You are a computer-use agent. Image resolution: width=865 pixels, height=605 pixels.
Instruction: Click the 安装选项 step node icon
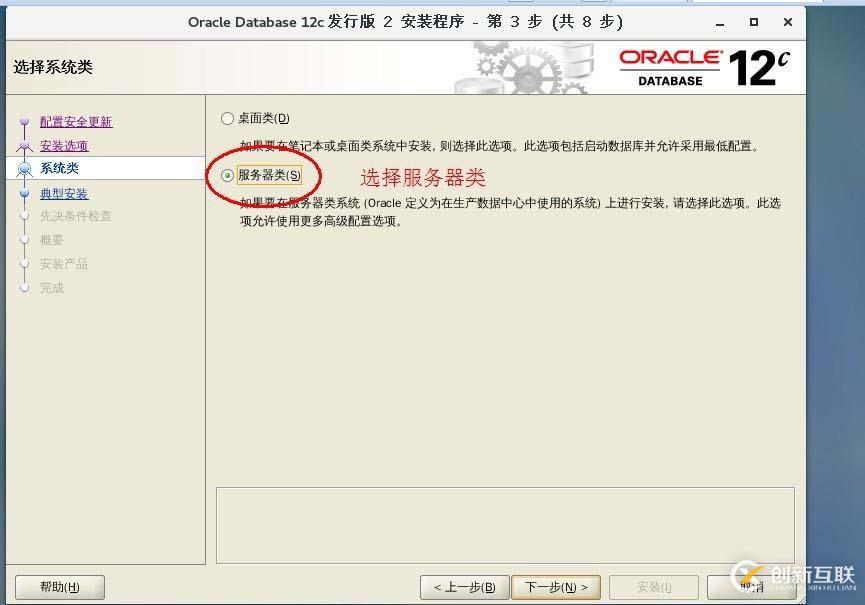22,145
